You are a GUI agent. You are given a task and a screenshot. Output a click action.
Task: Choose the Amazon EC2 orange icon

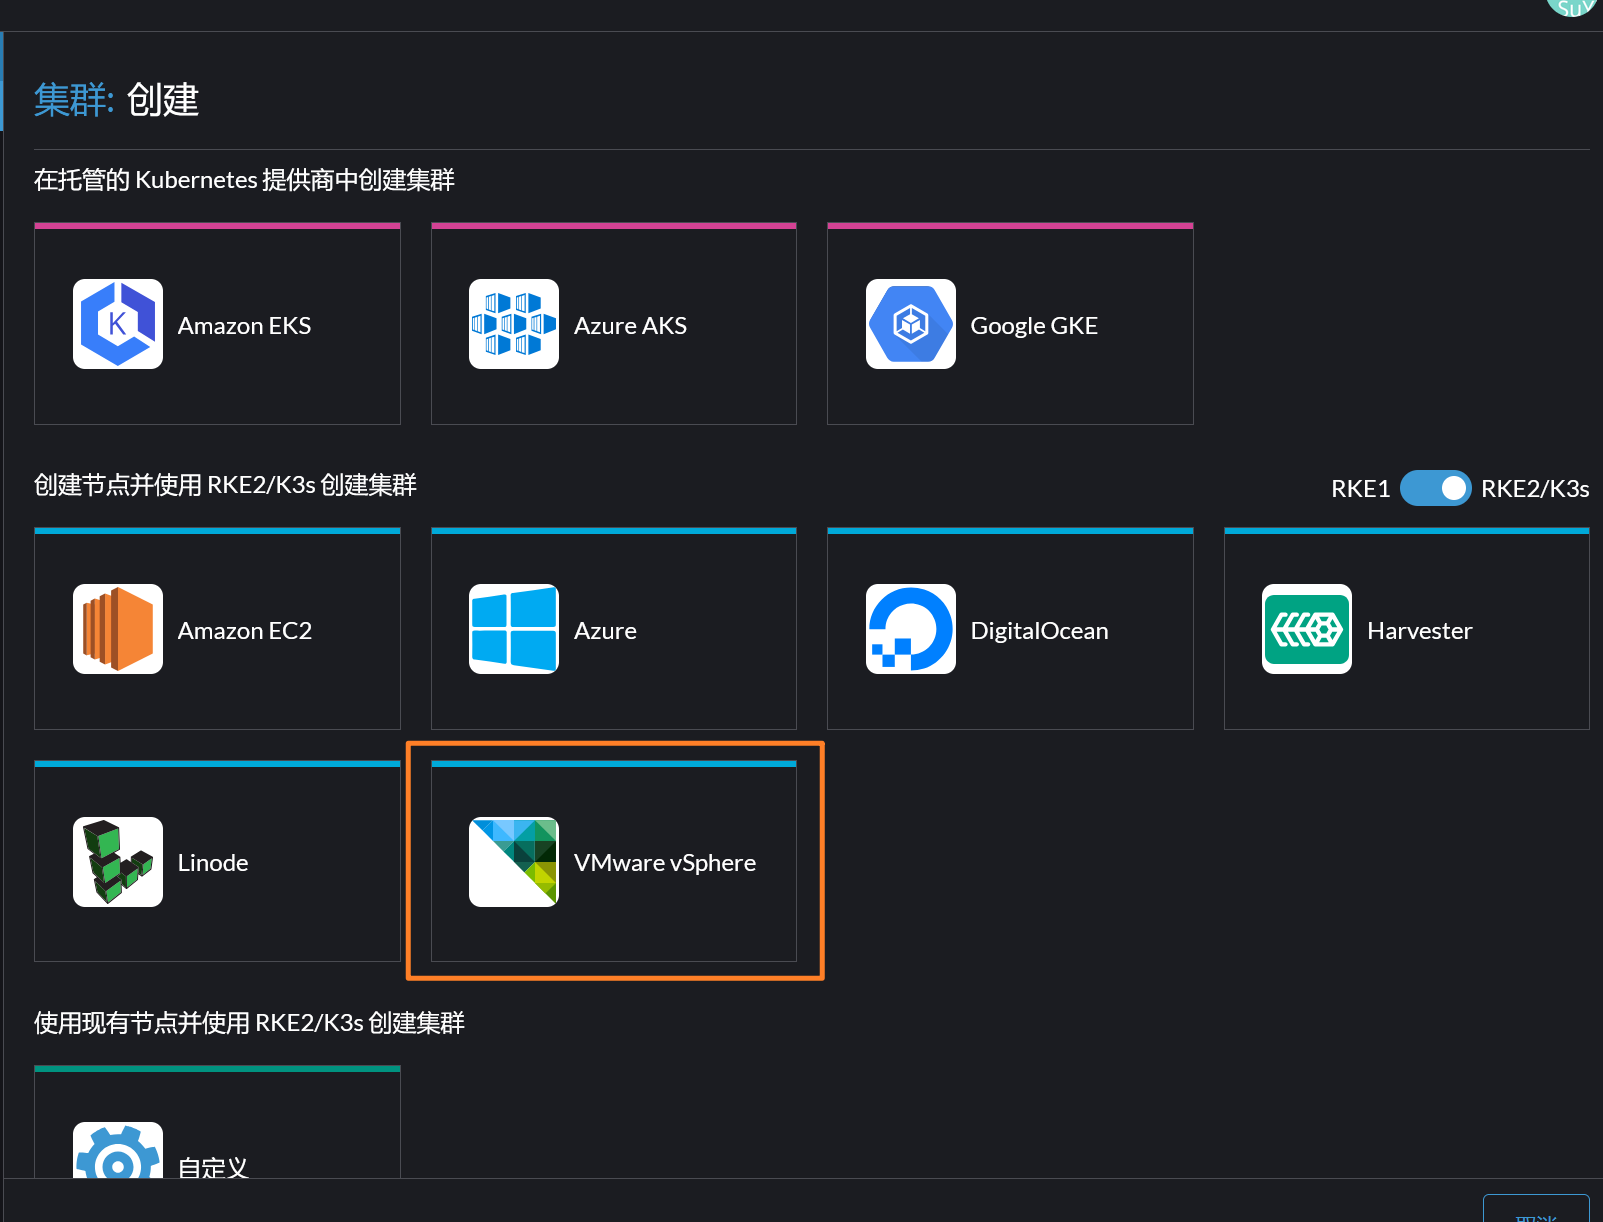point(118,629)
